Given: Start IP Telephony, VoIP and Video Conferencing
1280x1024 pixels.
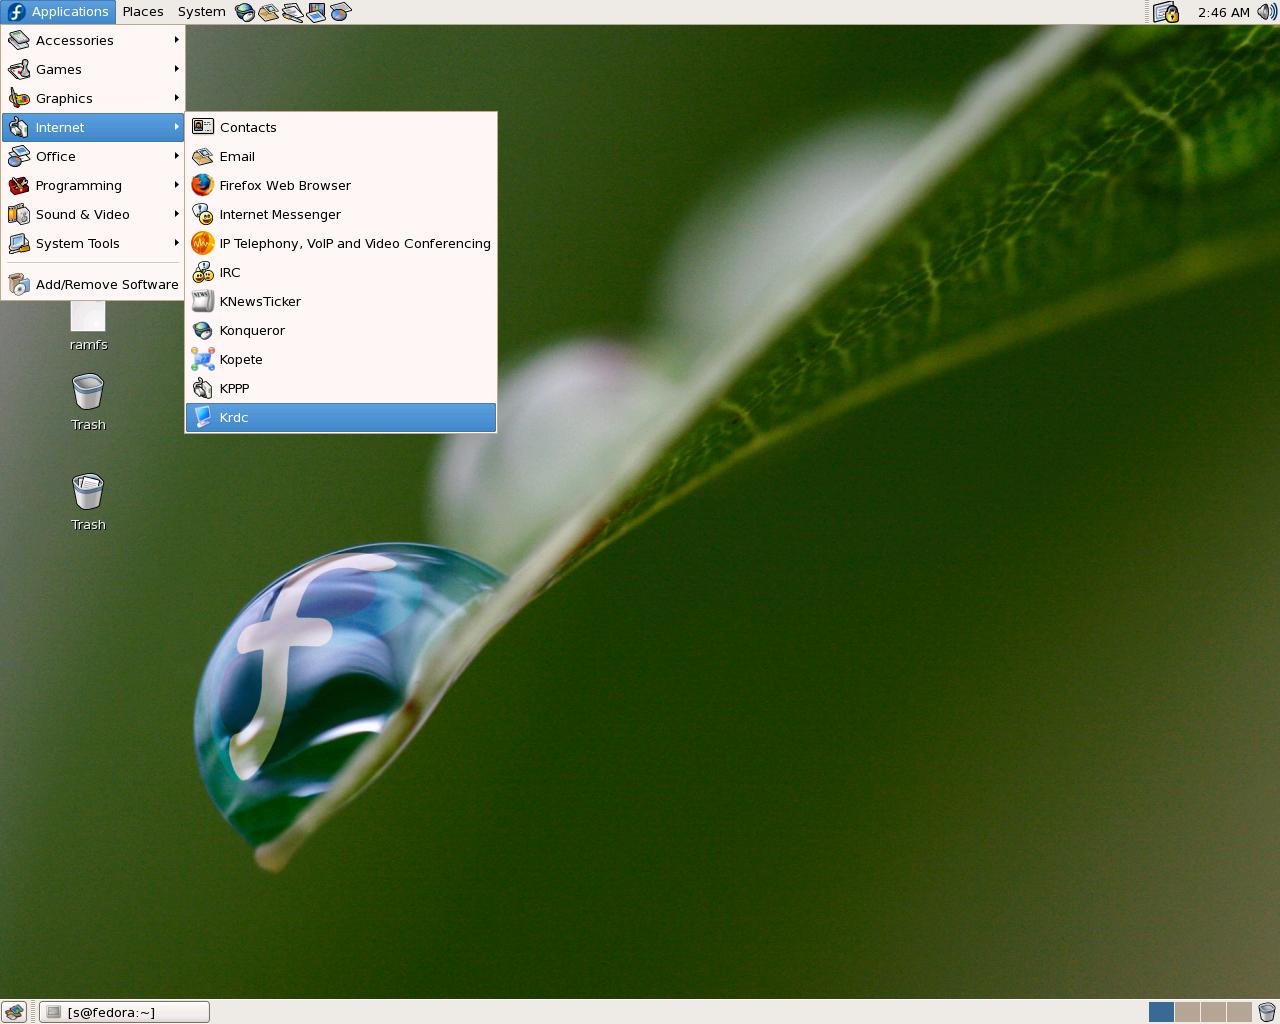Looking at the screenshot, I should (x=341, y=243).
